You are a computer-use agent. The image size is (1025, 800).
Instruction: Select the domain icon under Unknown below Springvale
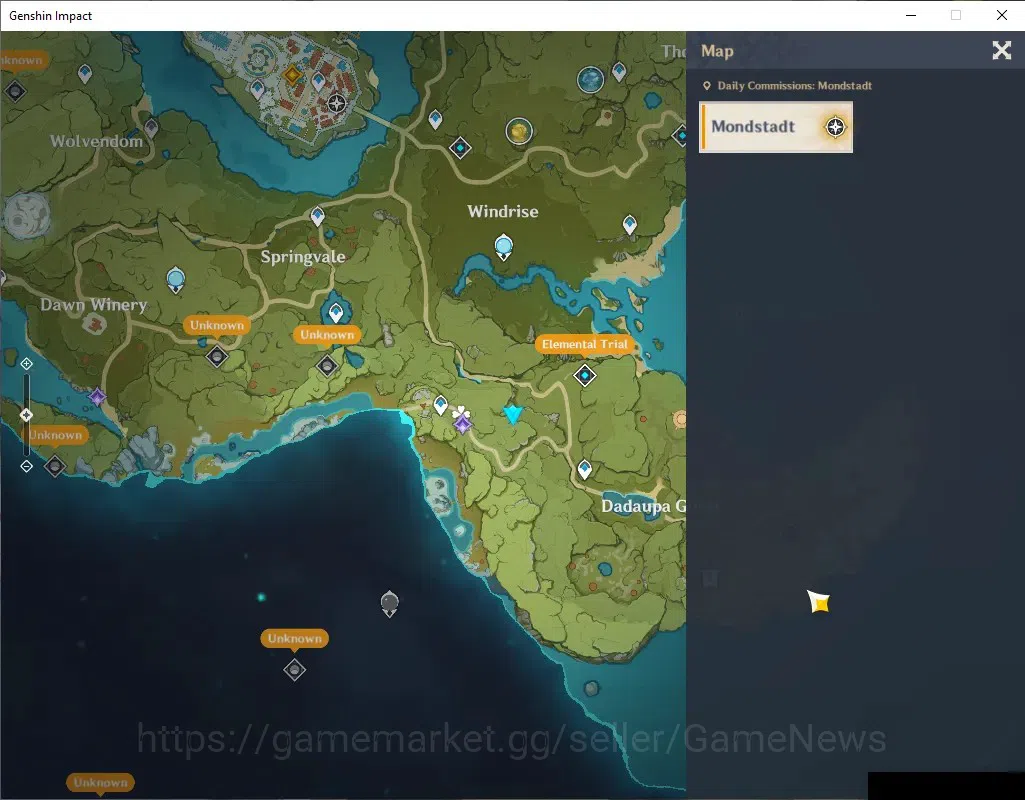[327, 365]
